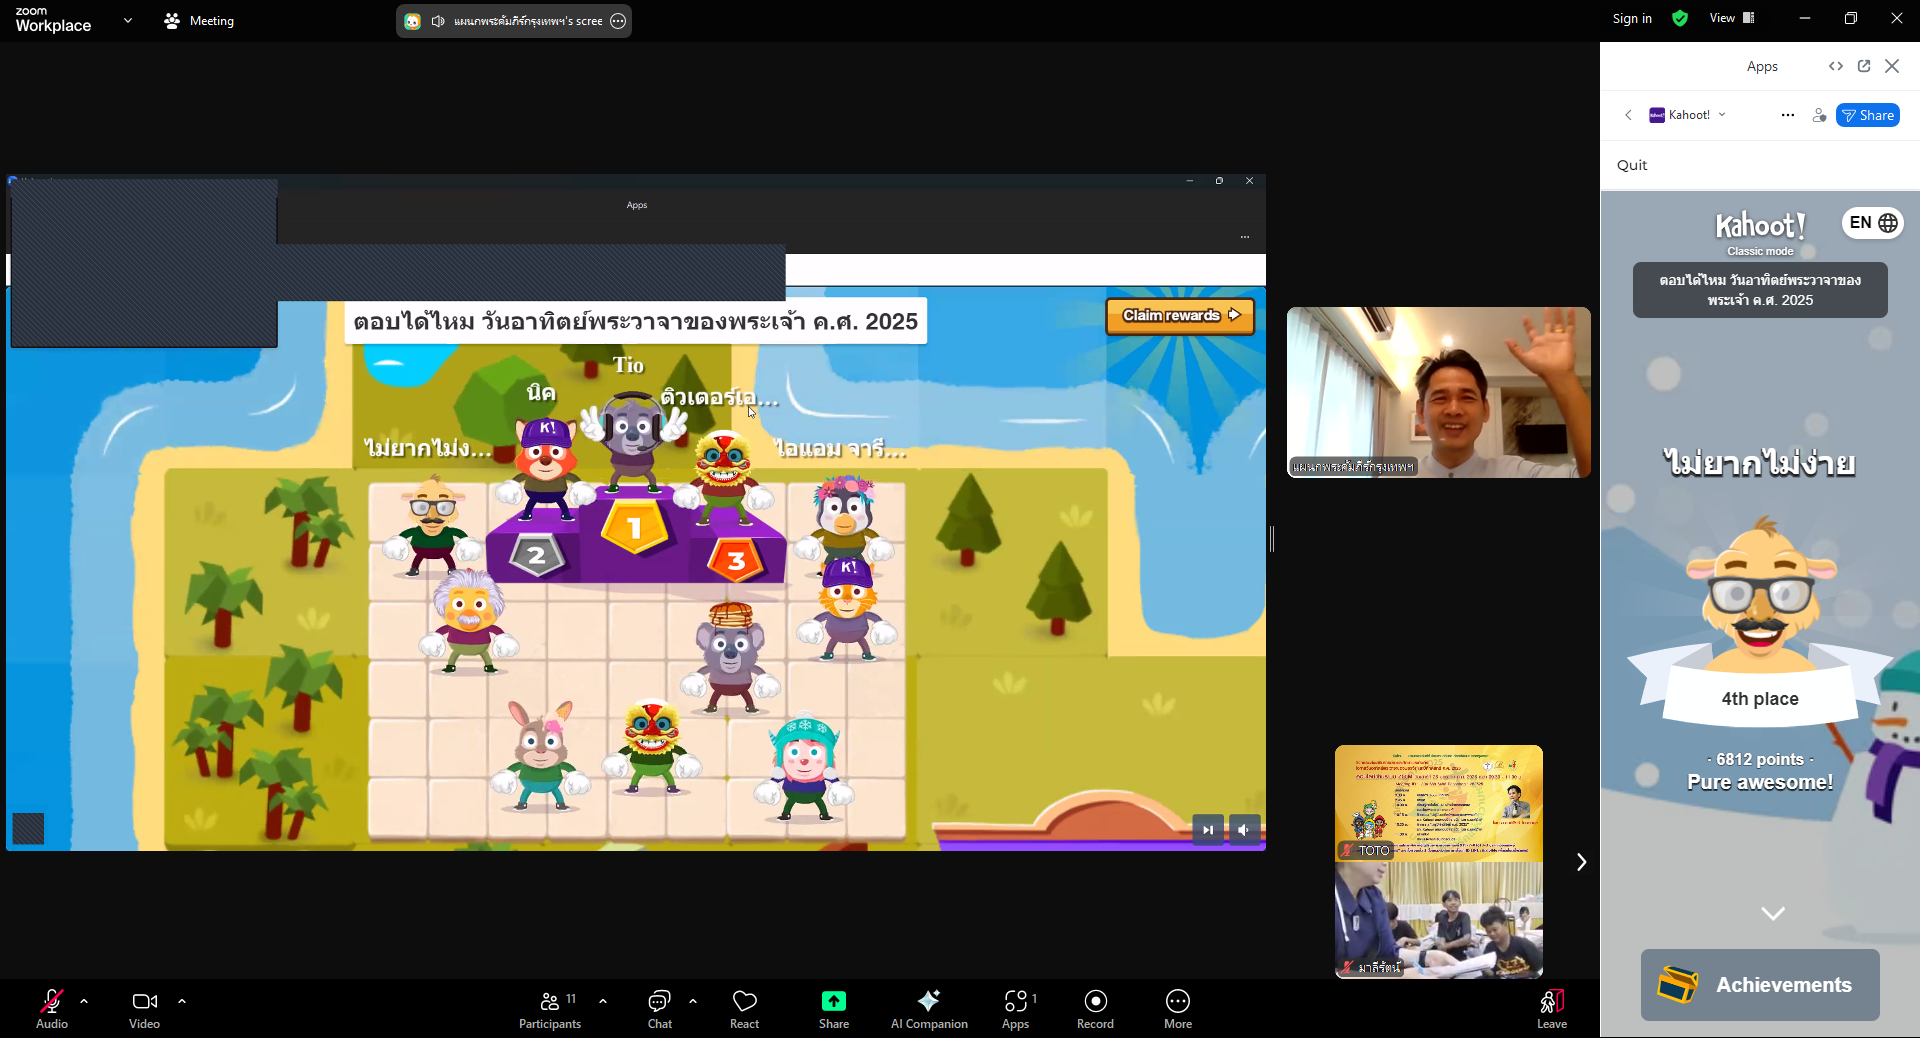Expand participants options caret
The width and height of the screenshot is (1920, 1038).
(x=603, y=1000)
